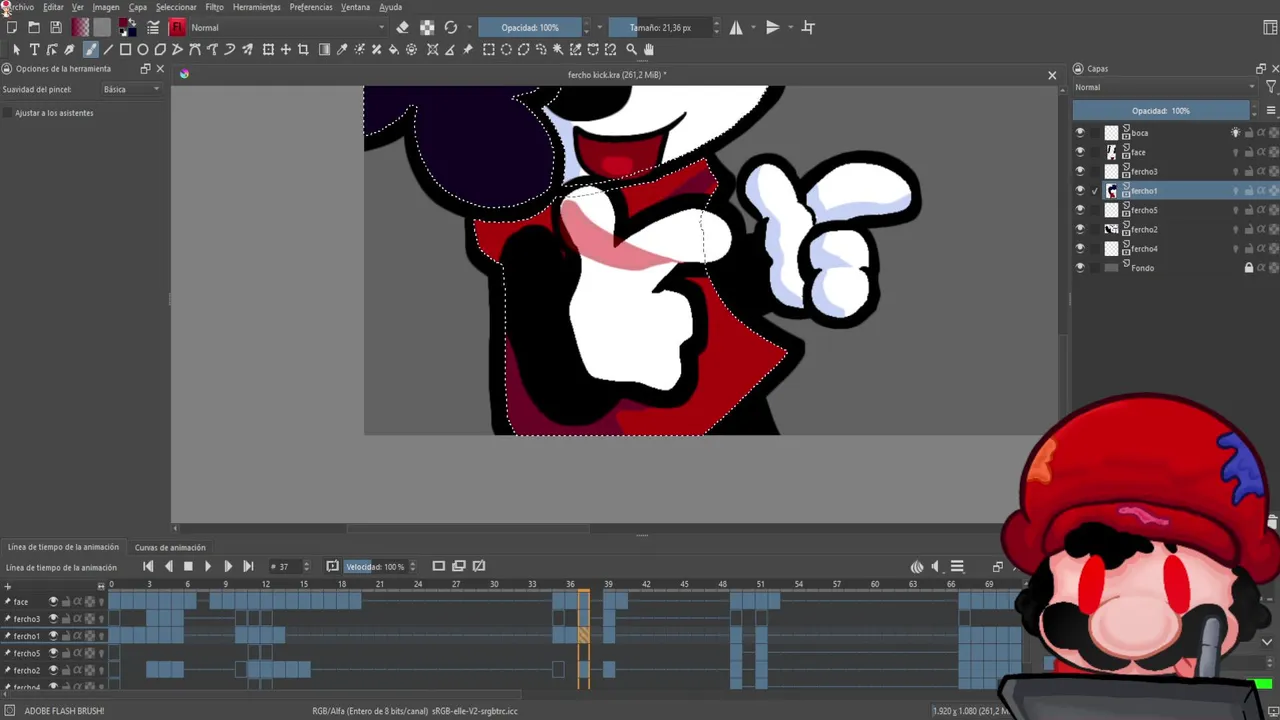The height and width of the screenshot is (720, 1280).
Task: Click the audio speaker icon in timeline
Action: point(936,567)
